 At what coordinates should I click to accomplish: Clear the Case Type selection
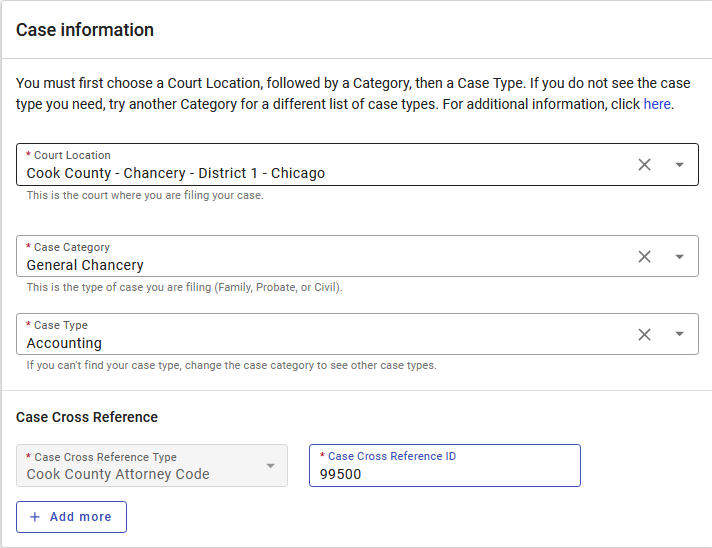coord(644,335)
